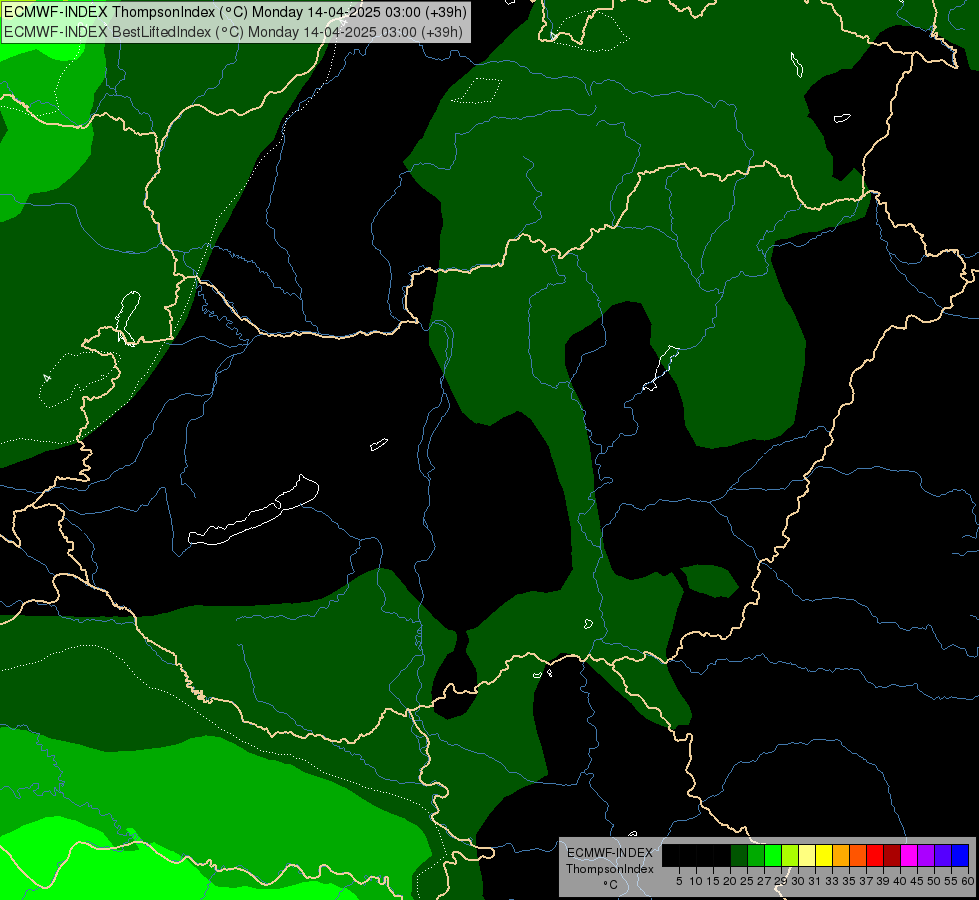Click the purple 45–50 legend swatch
979x900 pixels.
tap(926, 855)
